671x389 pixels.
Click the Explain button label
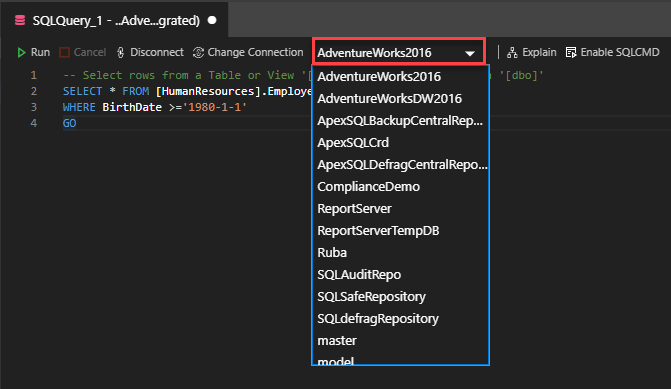539,52
